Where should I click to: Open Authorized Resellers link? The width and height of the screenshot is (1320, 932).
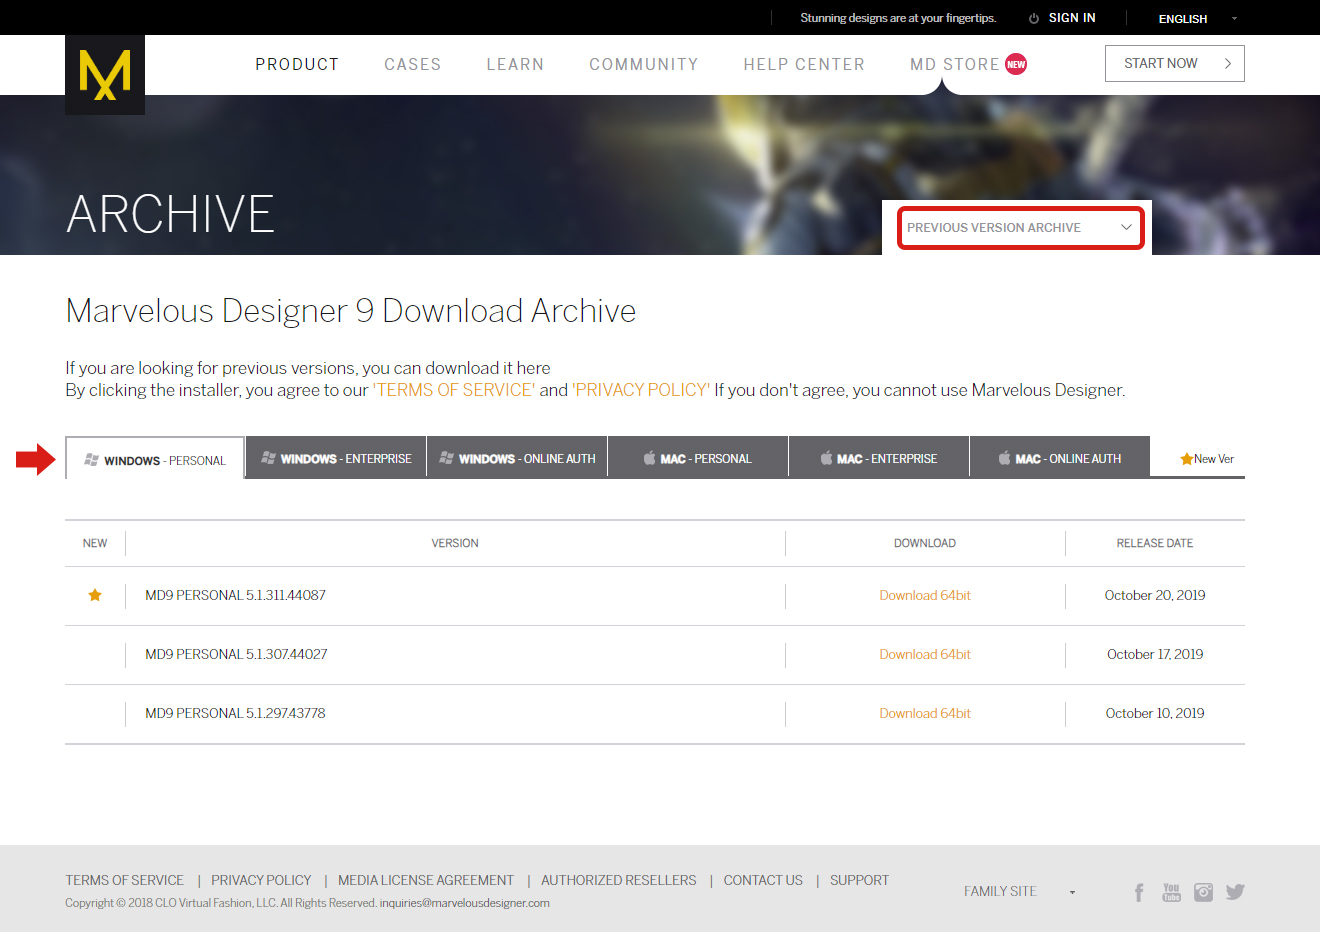(x=619, y=880)
